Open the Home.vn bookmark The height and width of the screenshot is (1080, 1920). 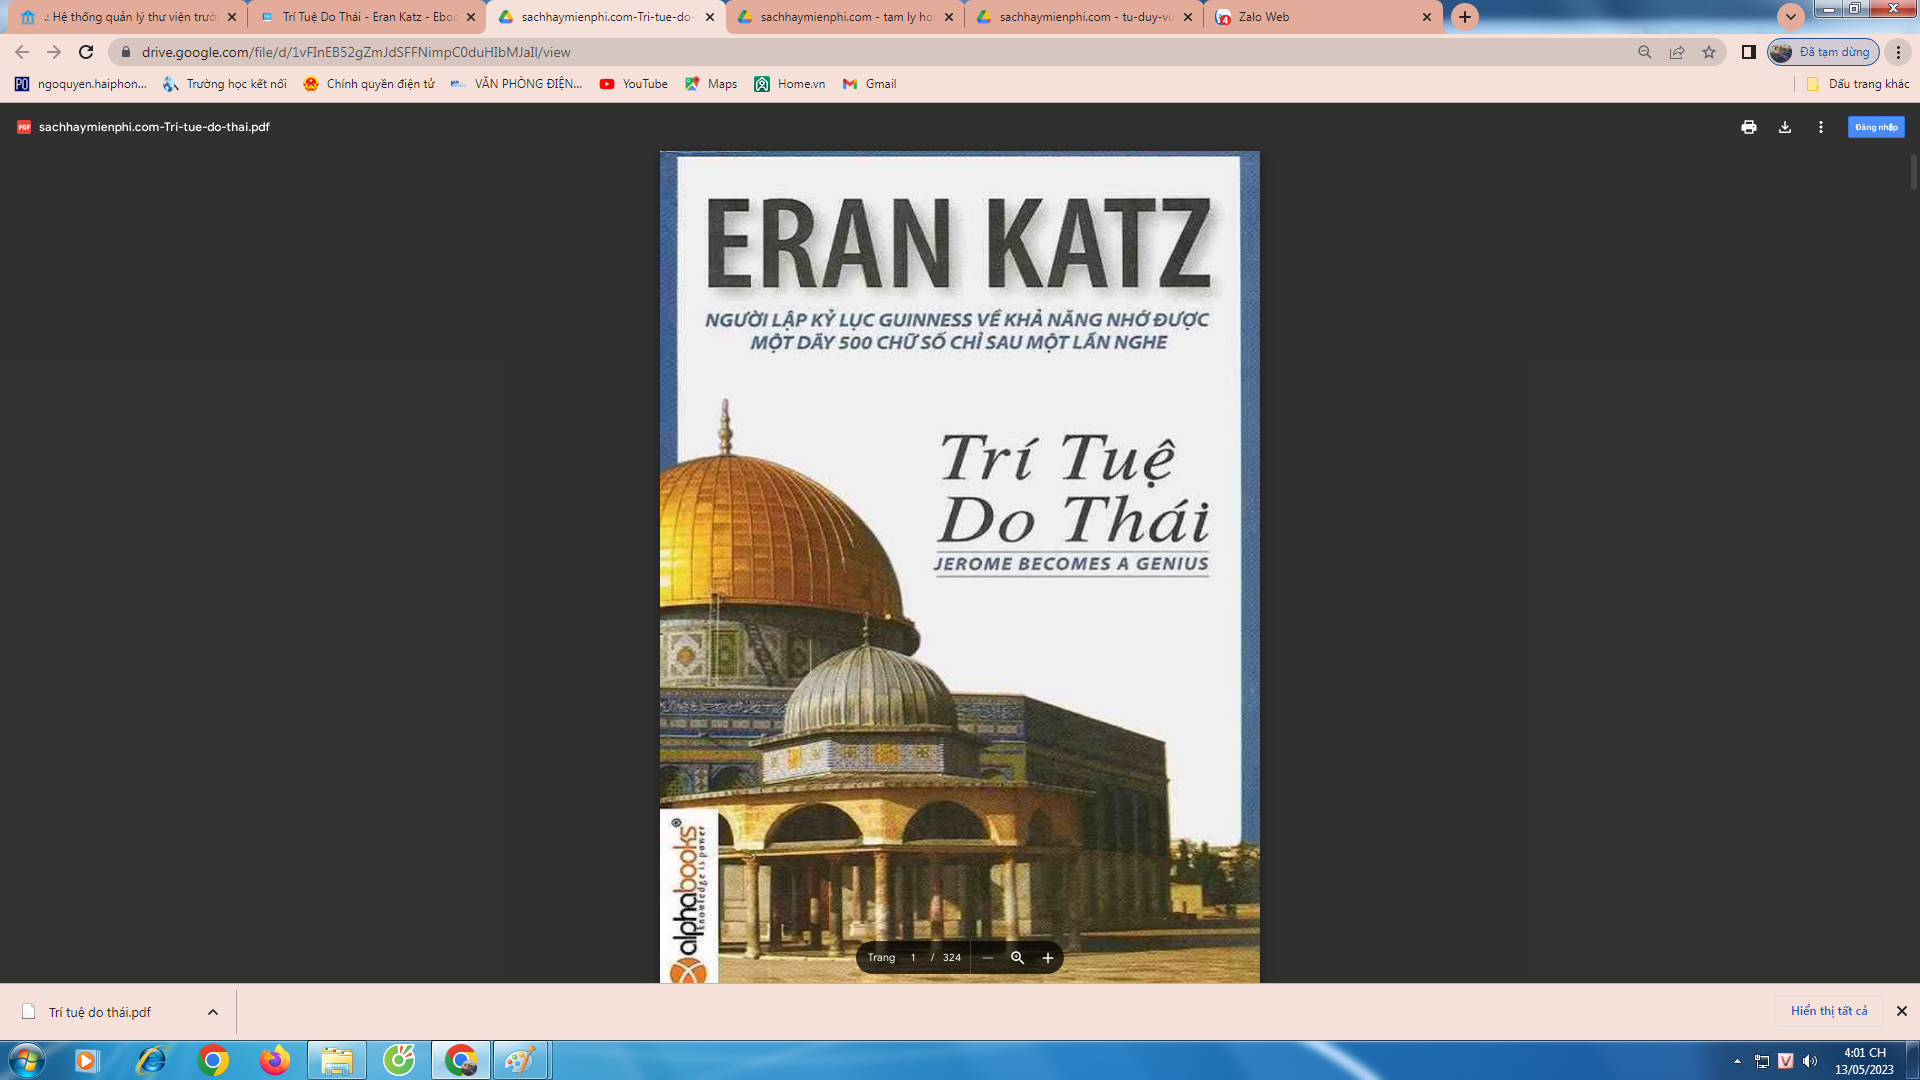pos(790,84)
